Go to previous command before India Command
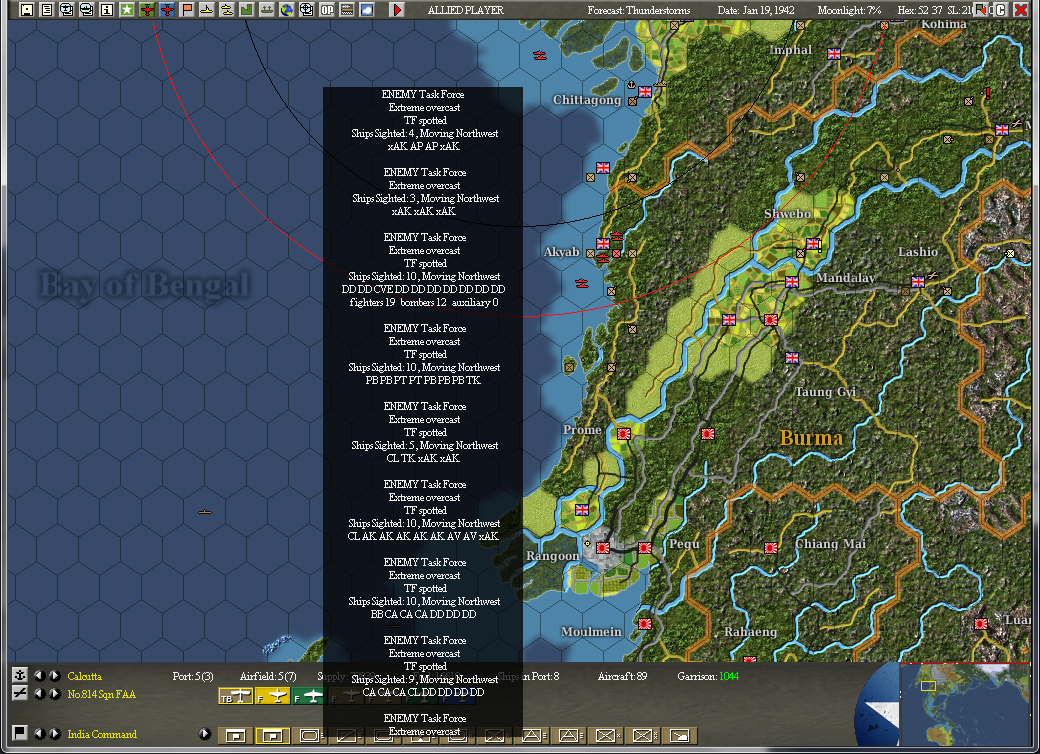 [40, 733]
